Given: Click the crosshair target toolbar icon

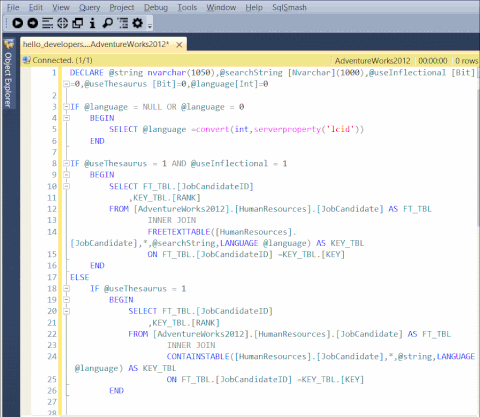Looking at the screenshot, I should coord(62,23).
